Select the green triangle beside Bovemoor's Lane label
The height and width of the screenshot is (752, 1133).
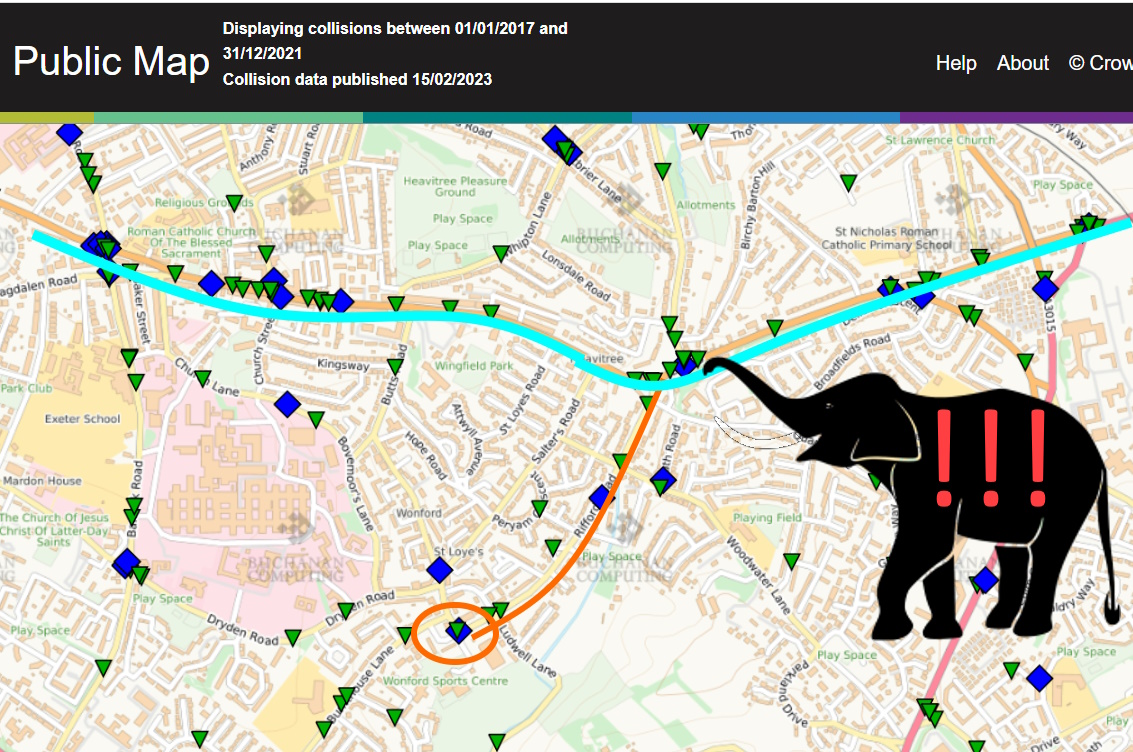pyautogui.click(x=316, y=419)
